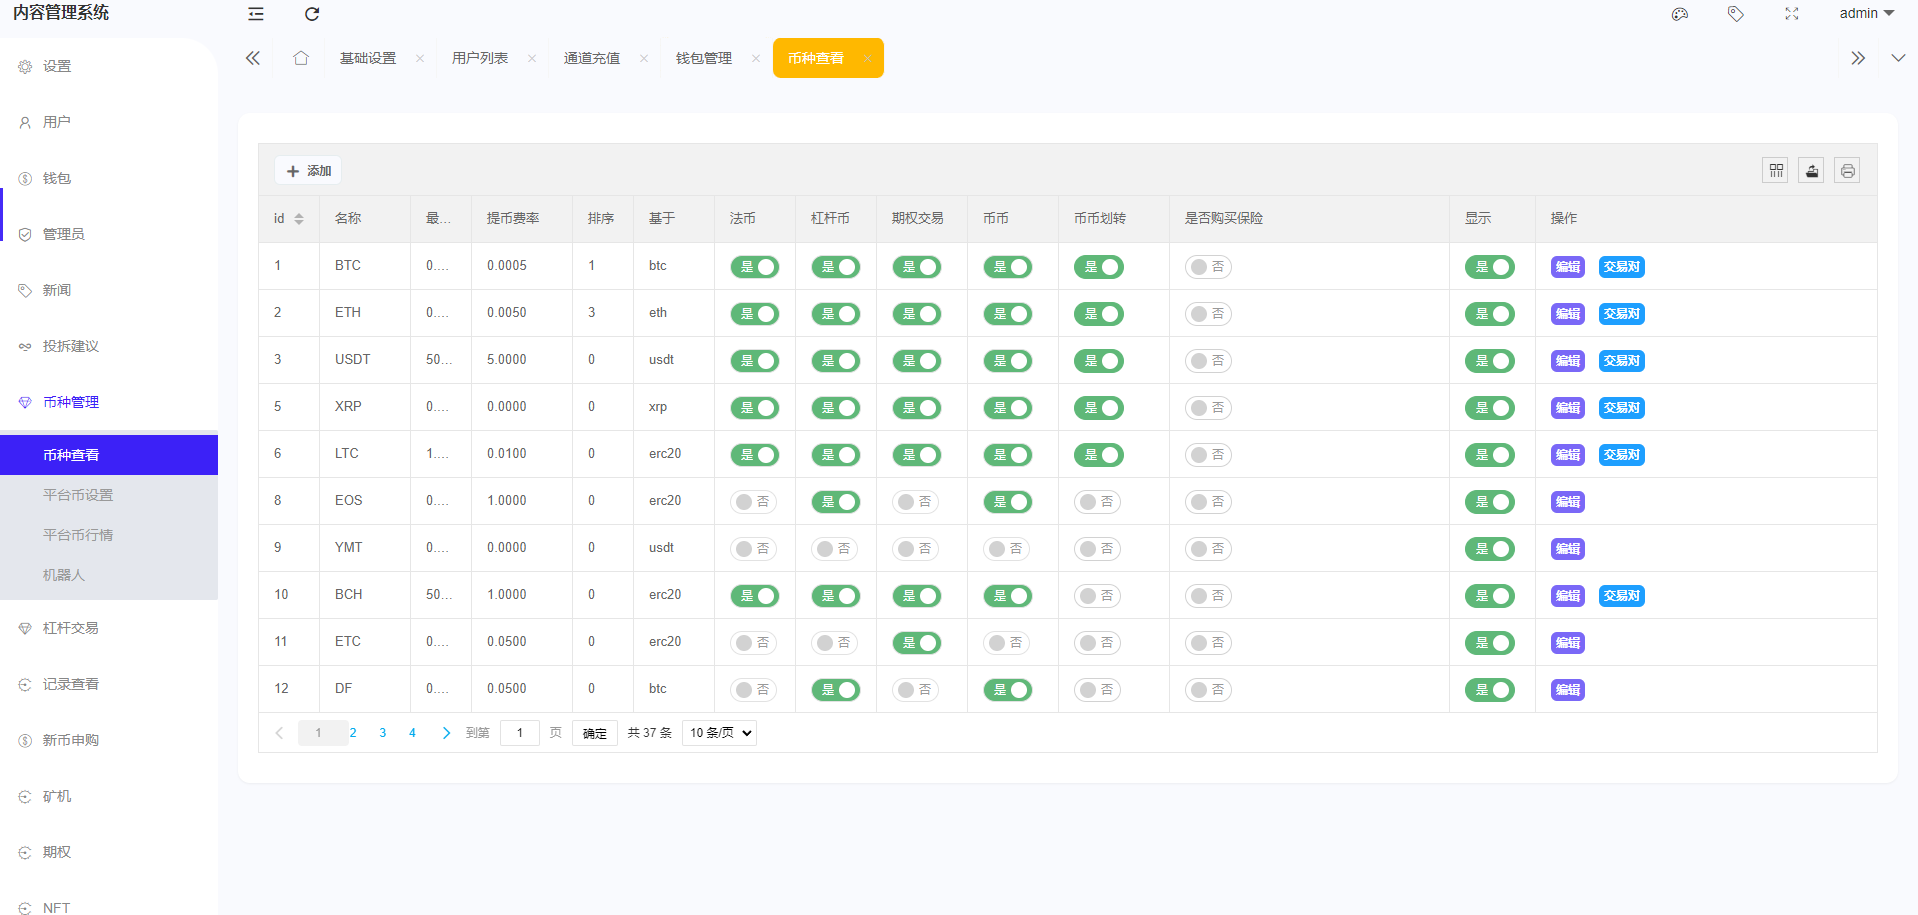The image size is (1918, 915).
Task: Open the 交易对 button for USDT
Action: coord(1621,360)
